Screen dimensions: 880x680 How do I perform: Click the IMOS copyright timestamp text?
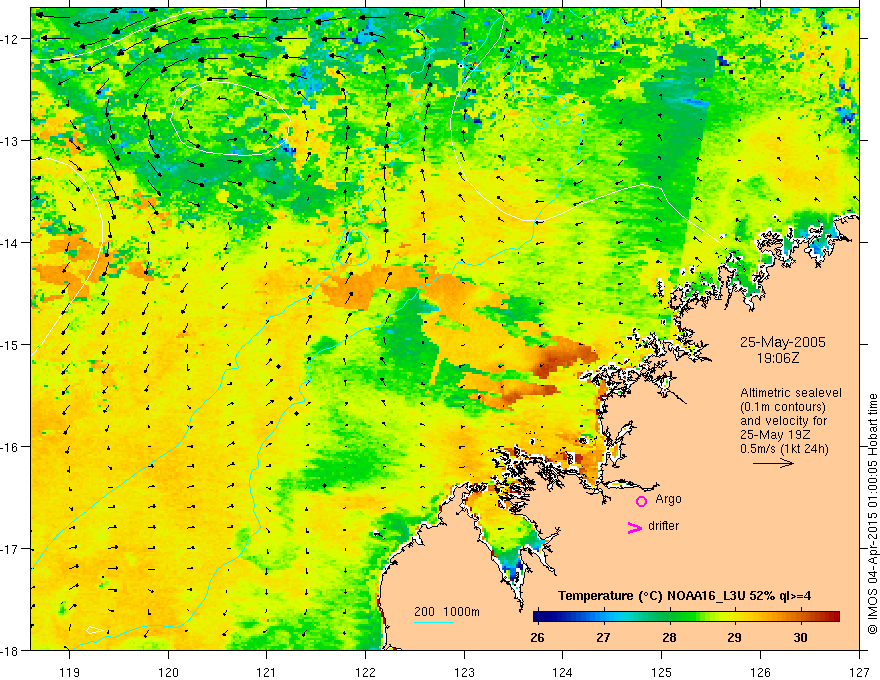point(872,514)
